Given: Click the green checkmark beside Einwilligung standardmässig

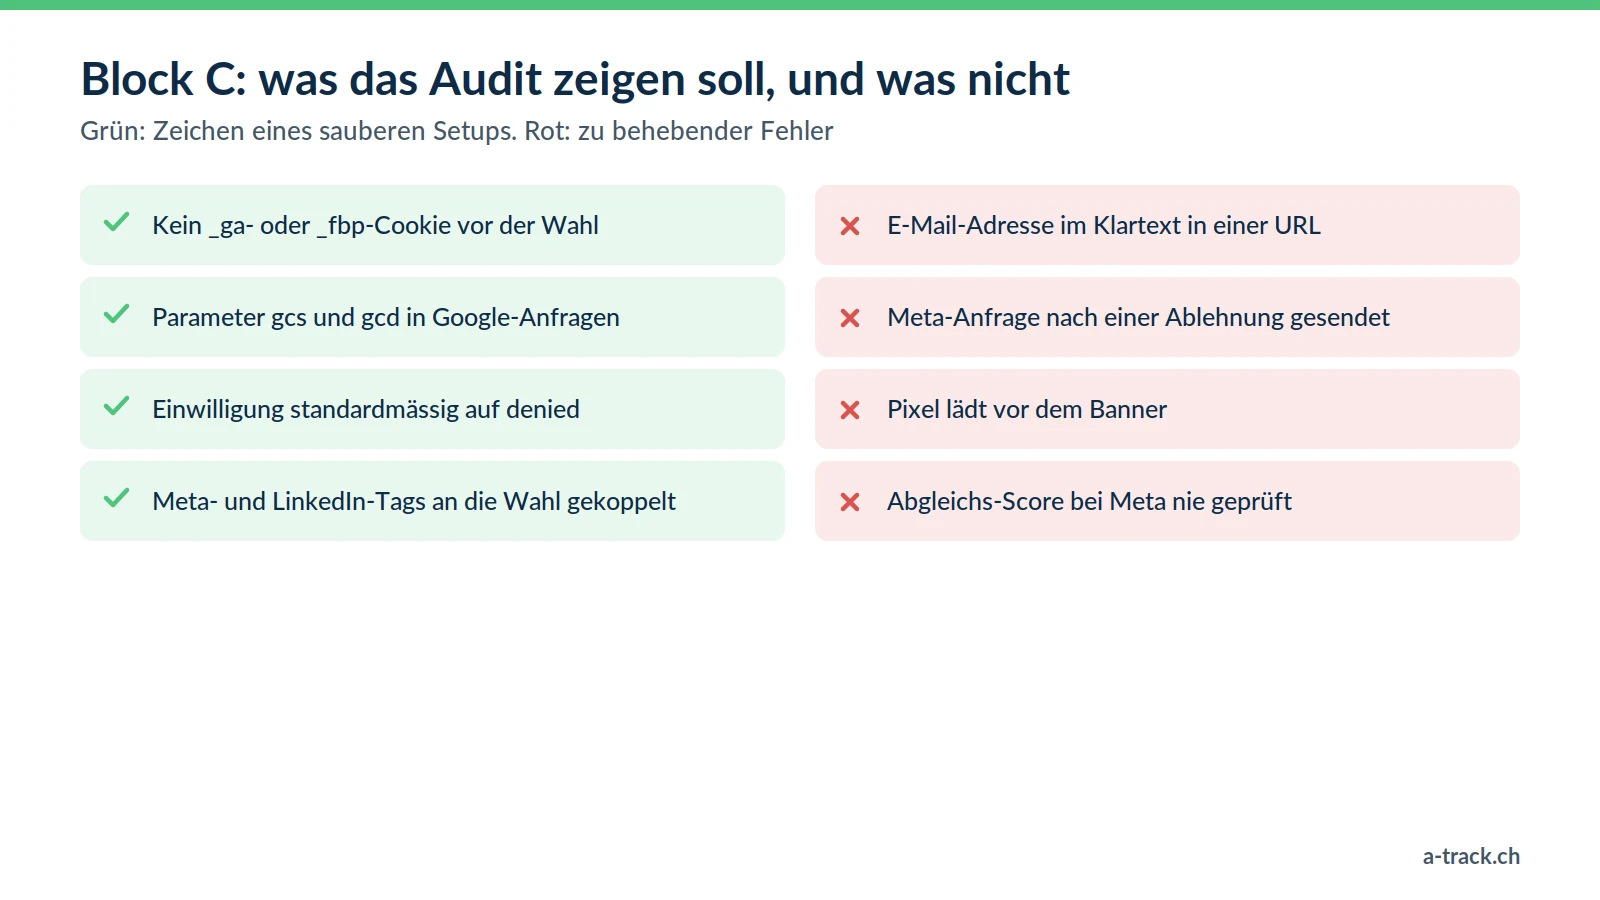Looking at the screenshot, I should point(117,406).
